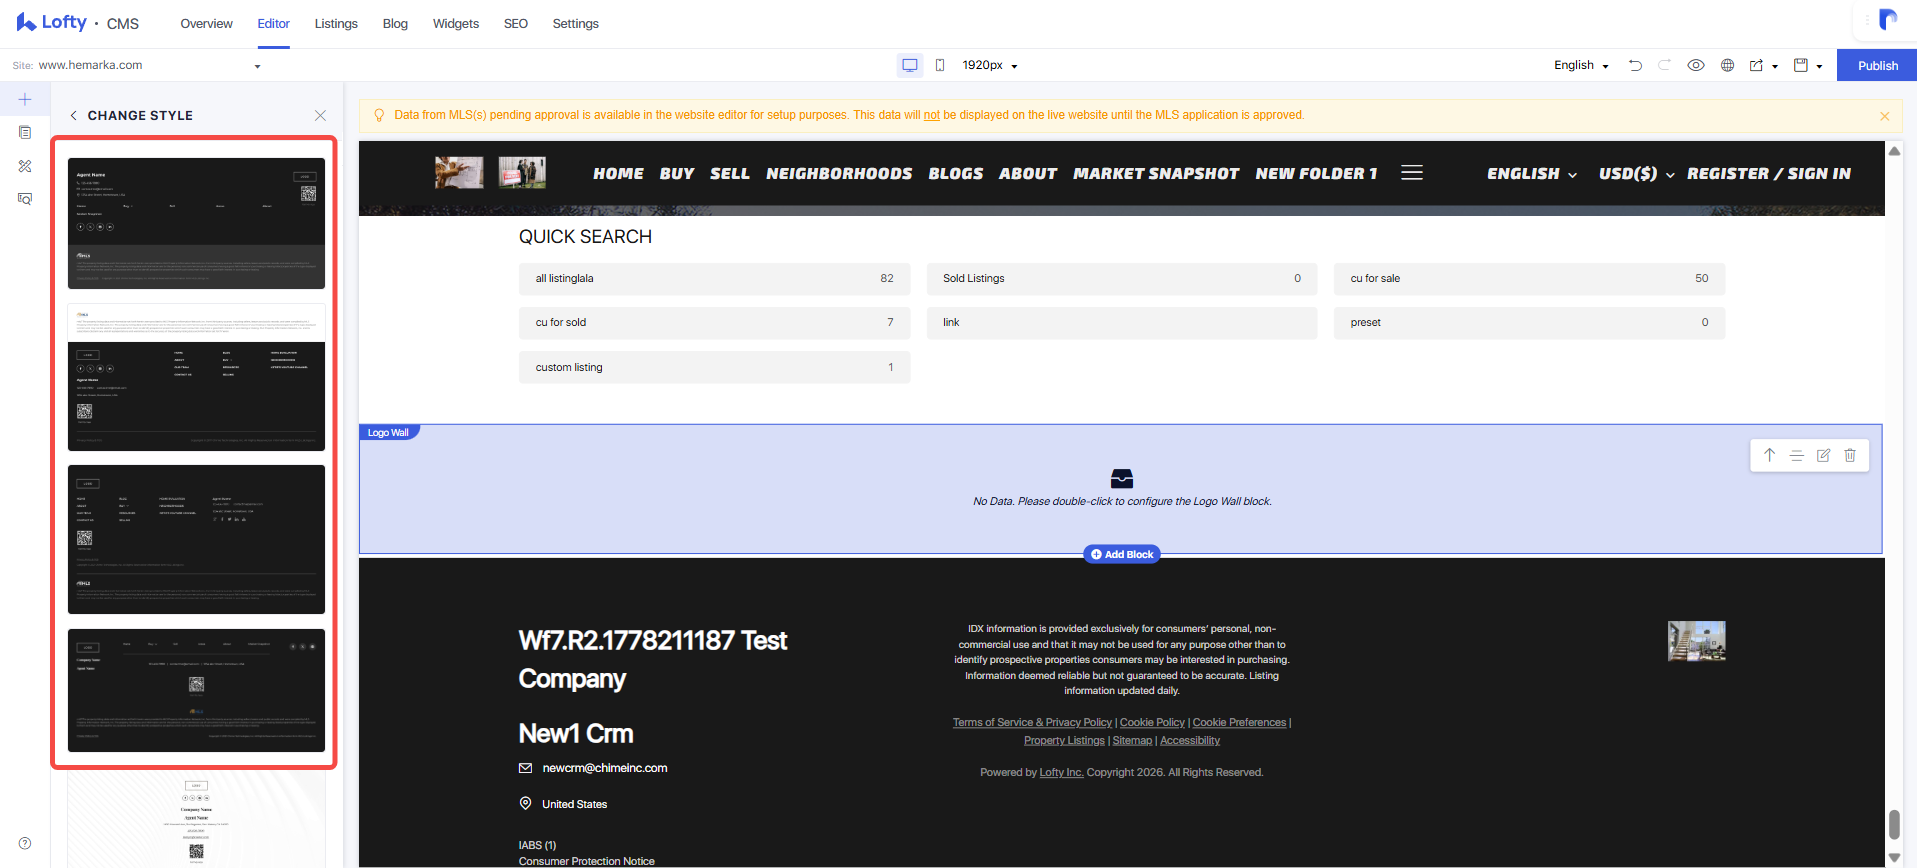The image size is (1917, 868).
Task: Open the site selector www.hemarka.com dropdown
Action: click(x=137, y=65)
